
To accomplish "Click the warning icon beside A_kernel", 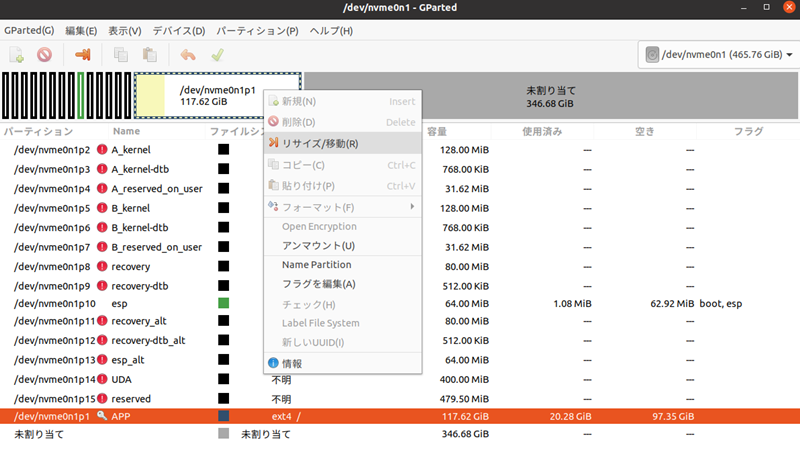I will (x=102, y=150).
